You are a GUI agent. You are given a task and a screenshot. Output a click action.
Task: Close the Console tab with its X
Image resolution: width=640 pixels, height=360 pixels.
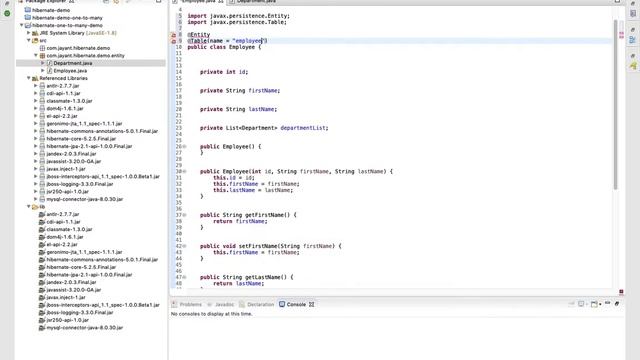click(311, 304)
